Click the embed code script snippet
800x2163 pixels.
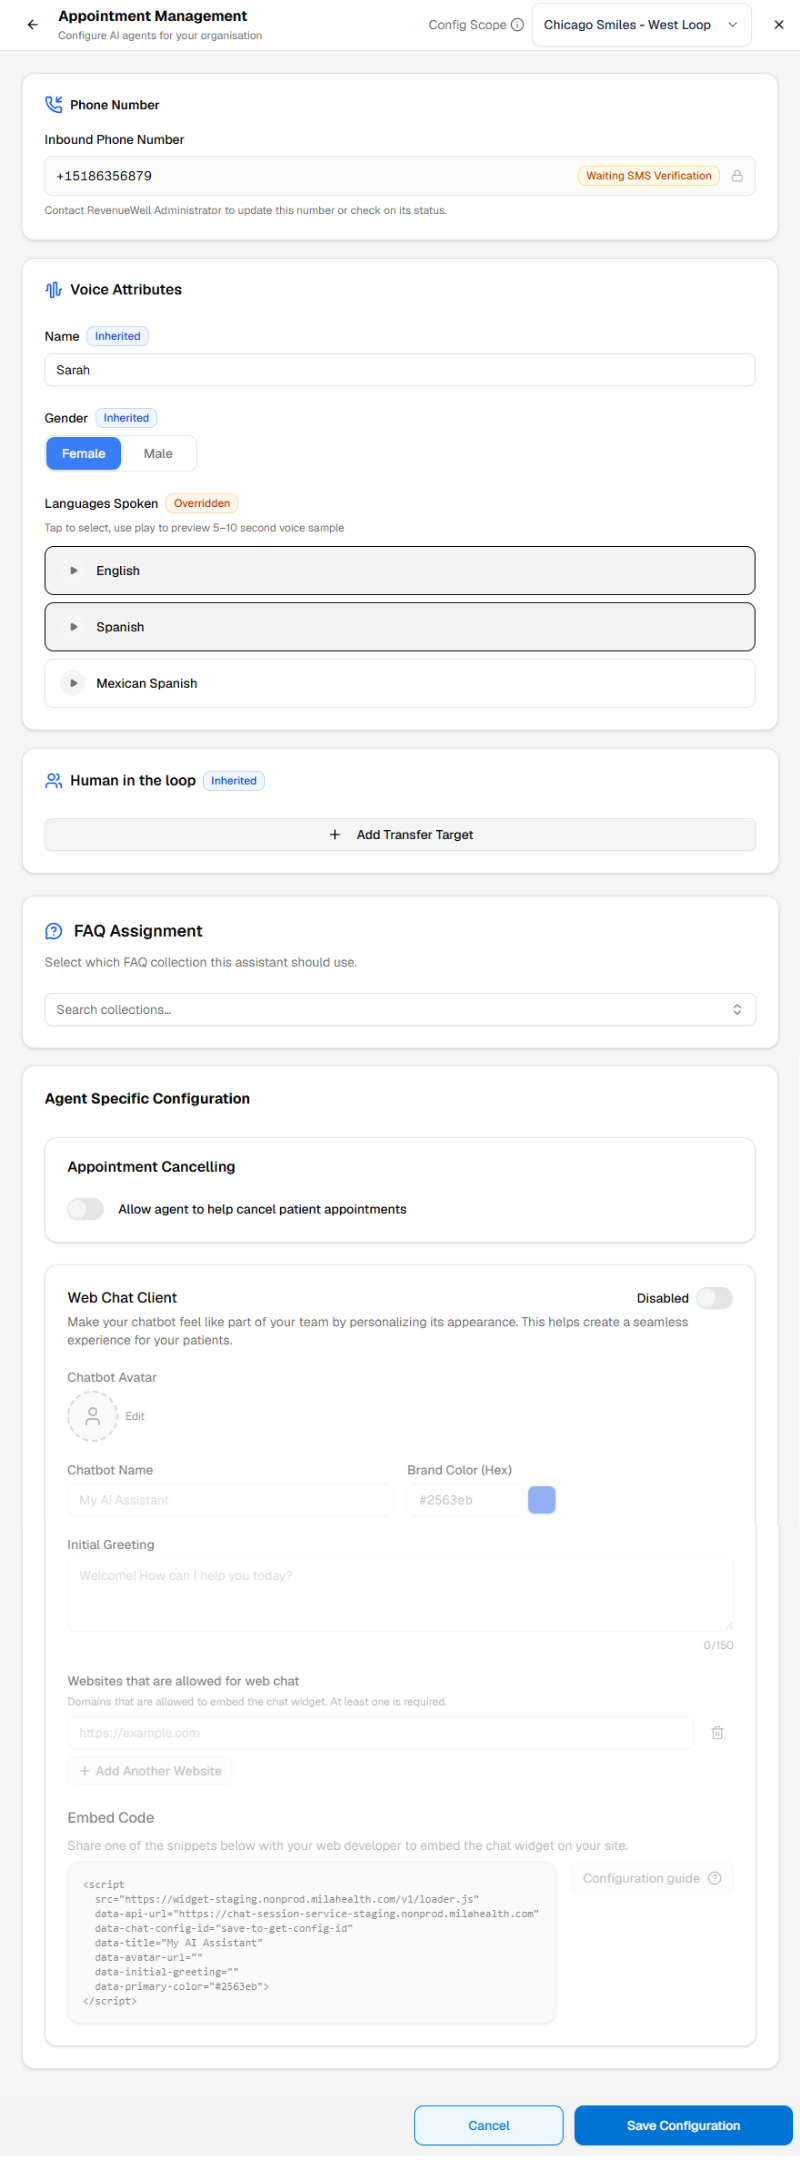tap(312, 1943)
